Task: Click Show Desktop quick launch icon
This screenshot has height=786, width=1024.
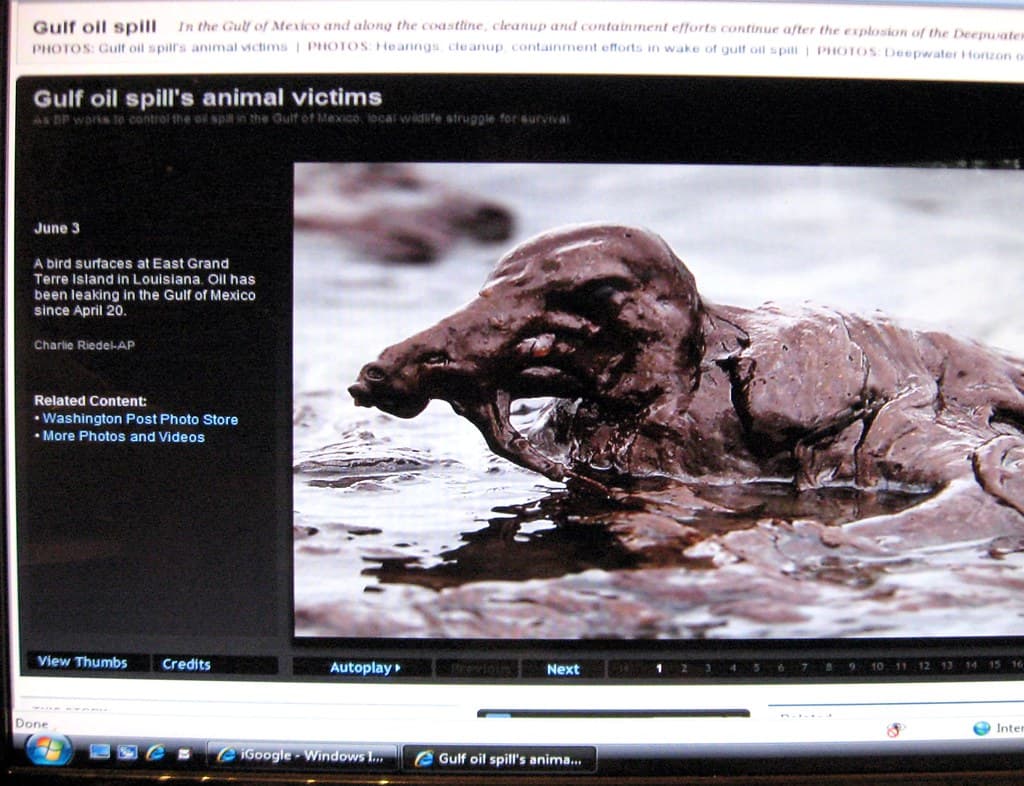Action: (100, 753)
